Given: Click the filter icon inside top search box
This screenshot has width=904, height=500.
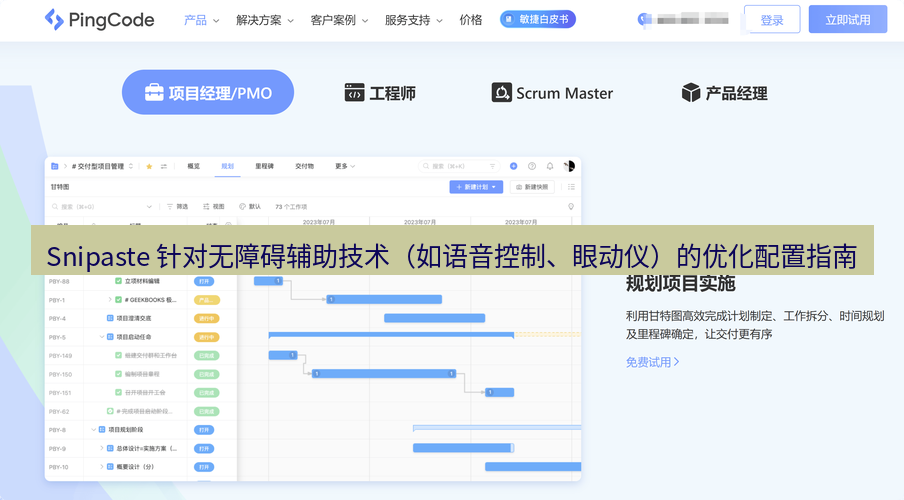Looking at the screenshot, I should 492,166.
